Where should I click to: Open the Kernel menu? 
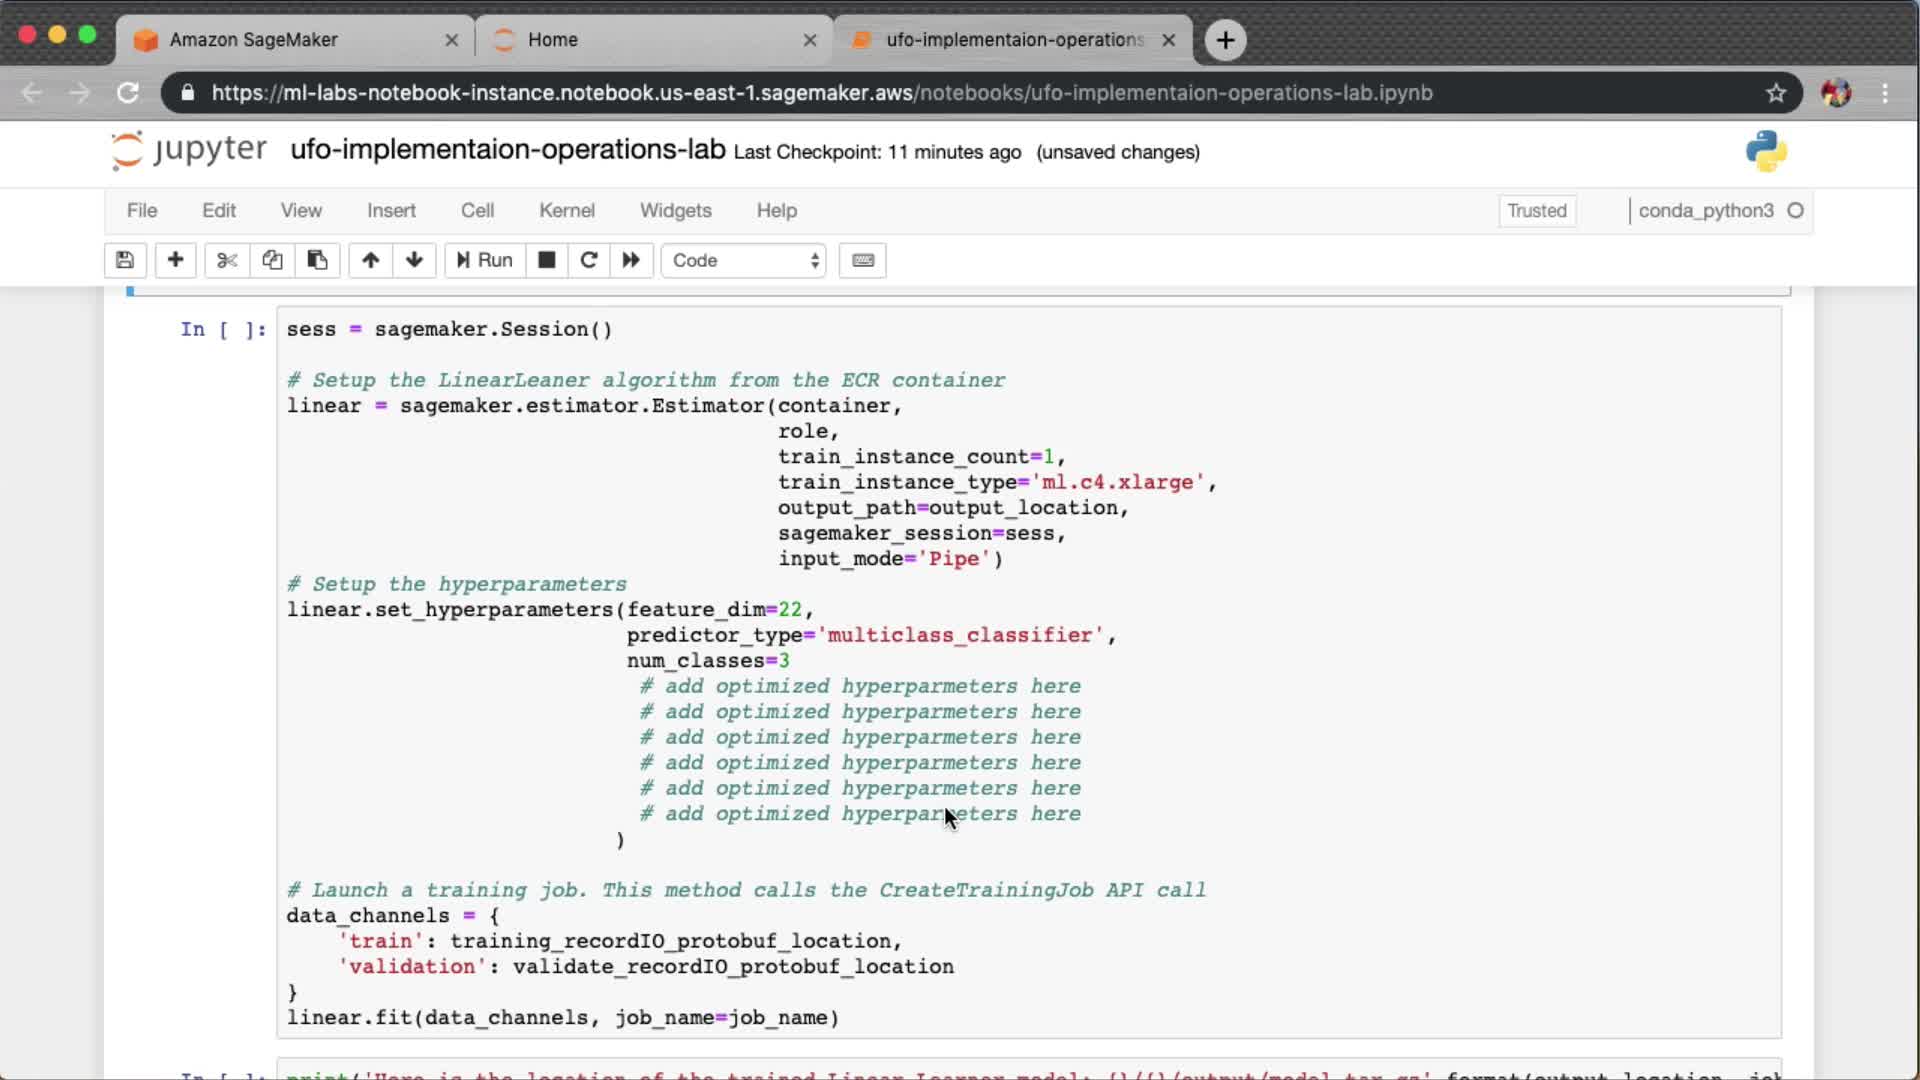pyautogui.click(x=566, y=210)
